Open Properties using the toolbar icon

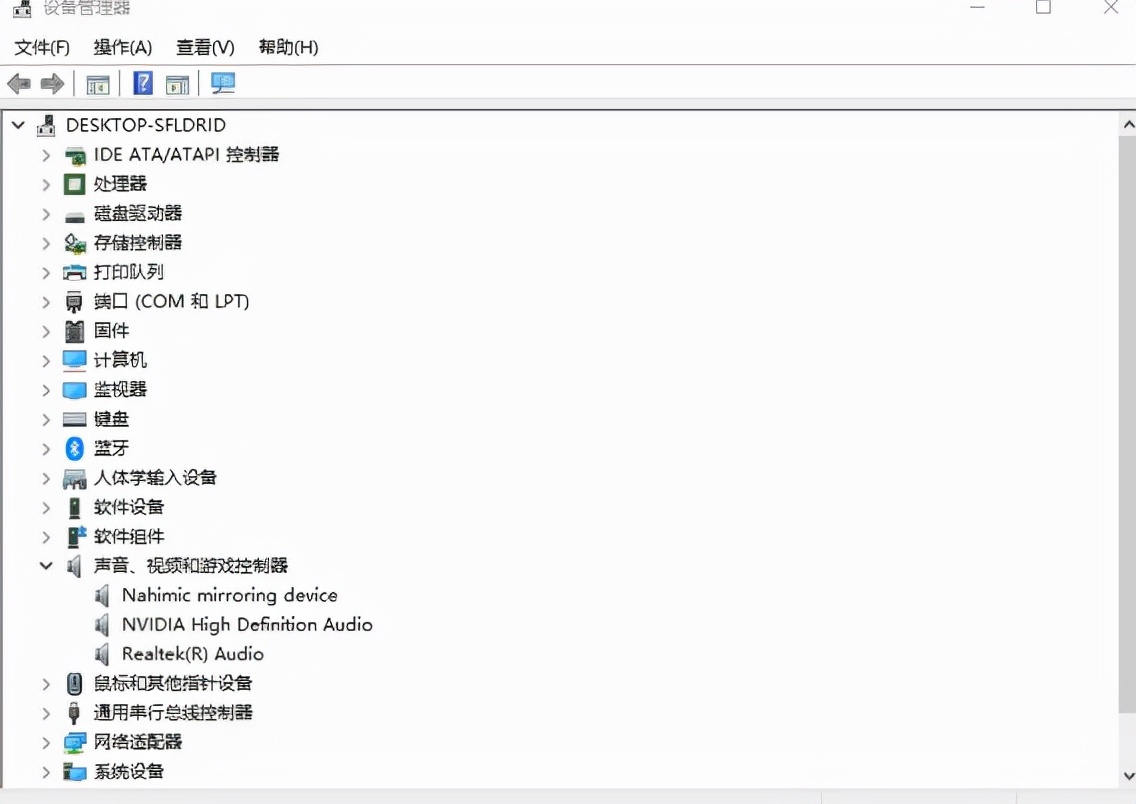(96, 84)
